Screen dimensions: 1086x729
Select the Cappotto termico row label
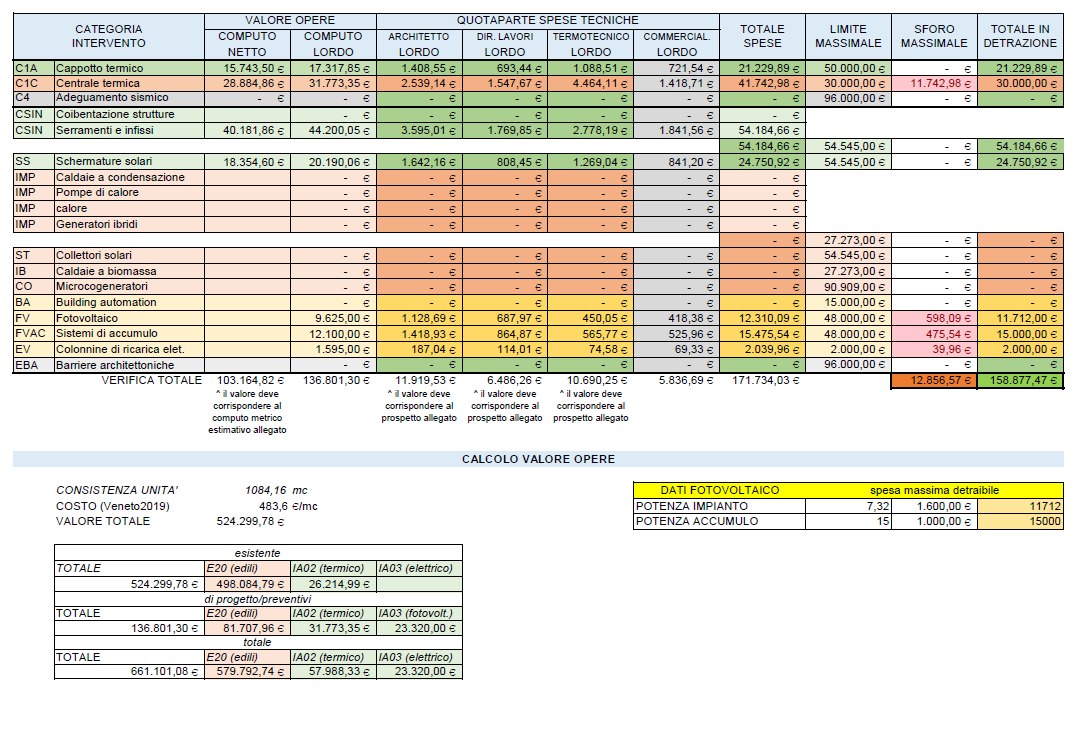(x=130, y=69)
